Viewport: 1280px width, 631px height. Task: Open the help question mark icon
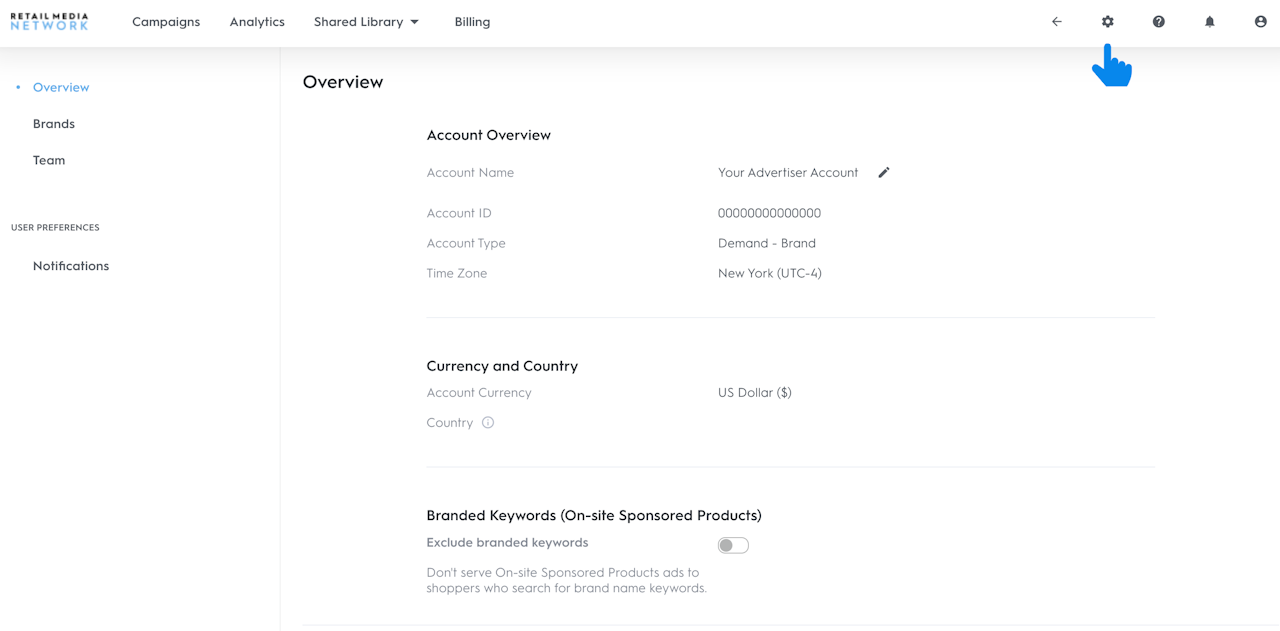pos(1159,22)
